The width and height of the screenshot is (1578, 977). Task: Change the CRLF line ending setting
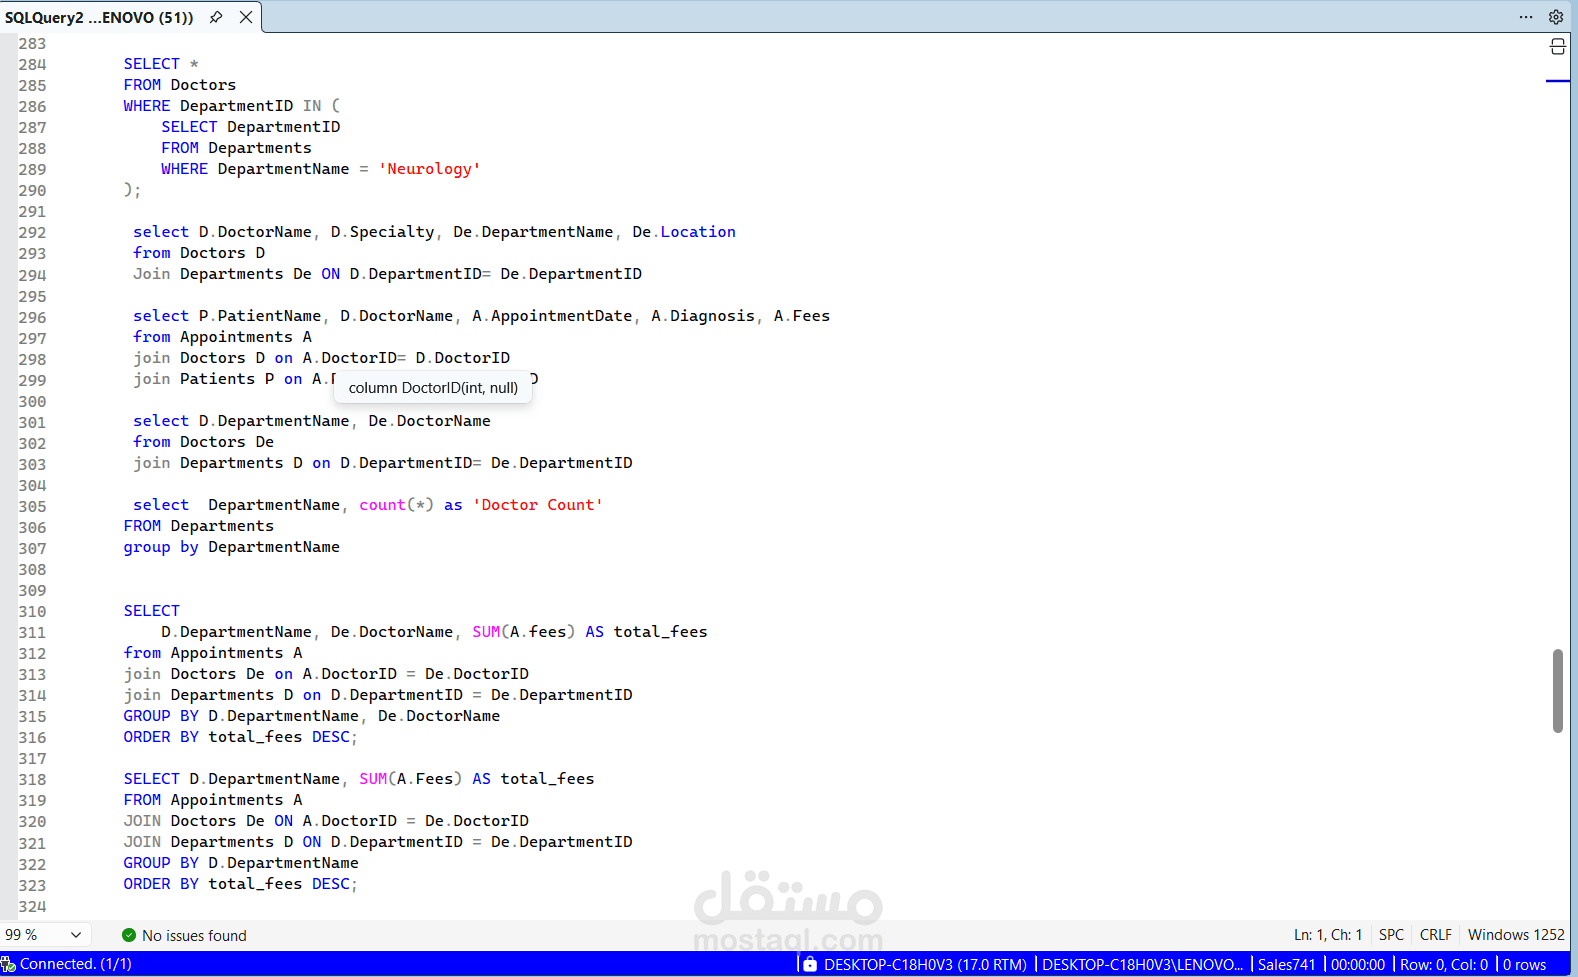[1435, 935]
